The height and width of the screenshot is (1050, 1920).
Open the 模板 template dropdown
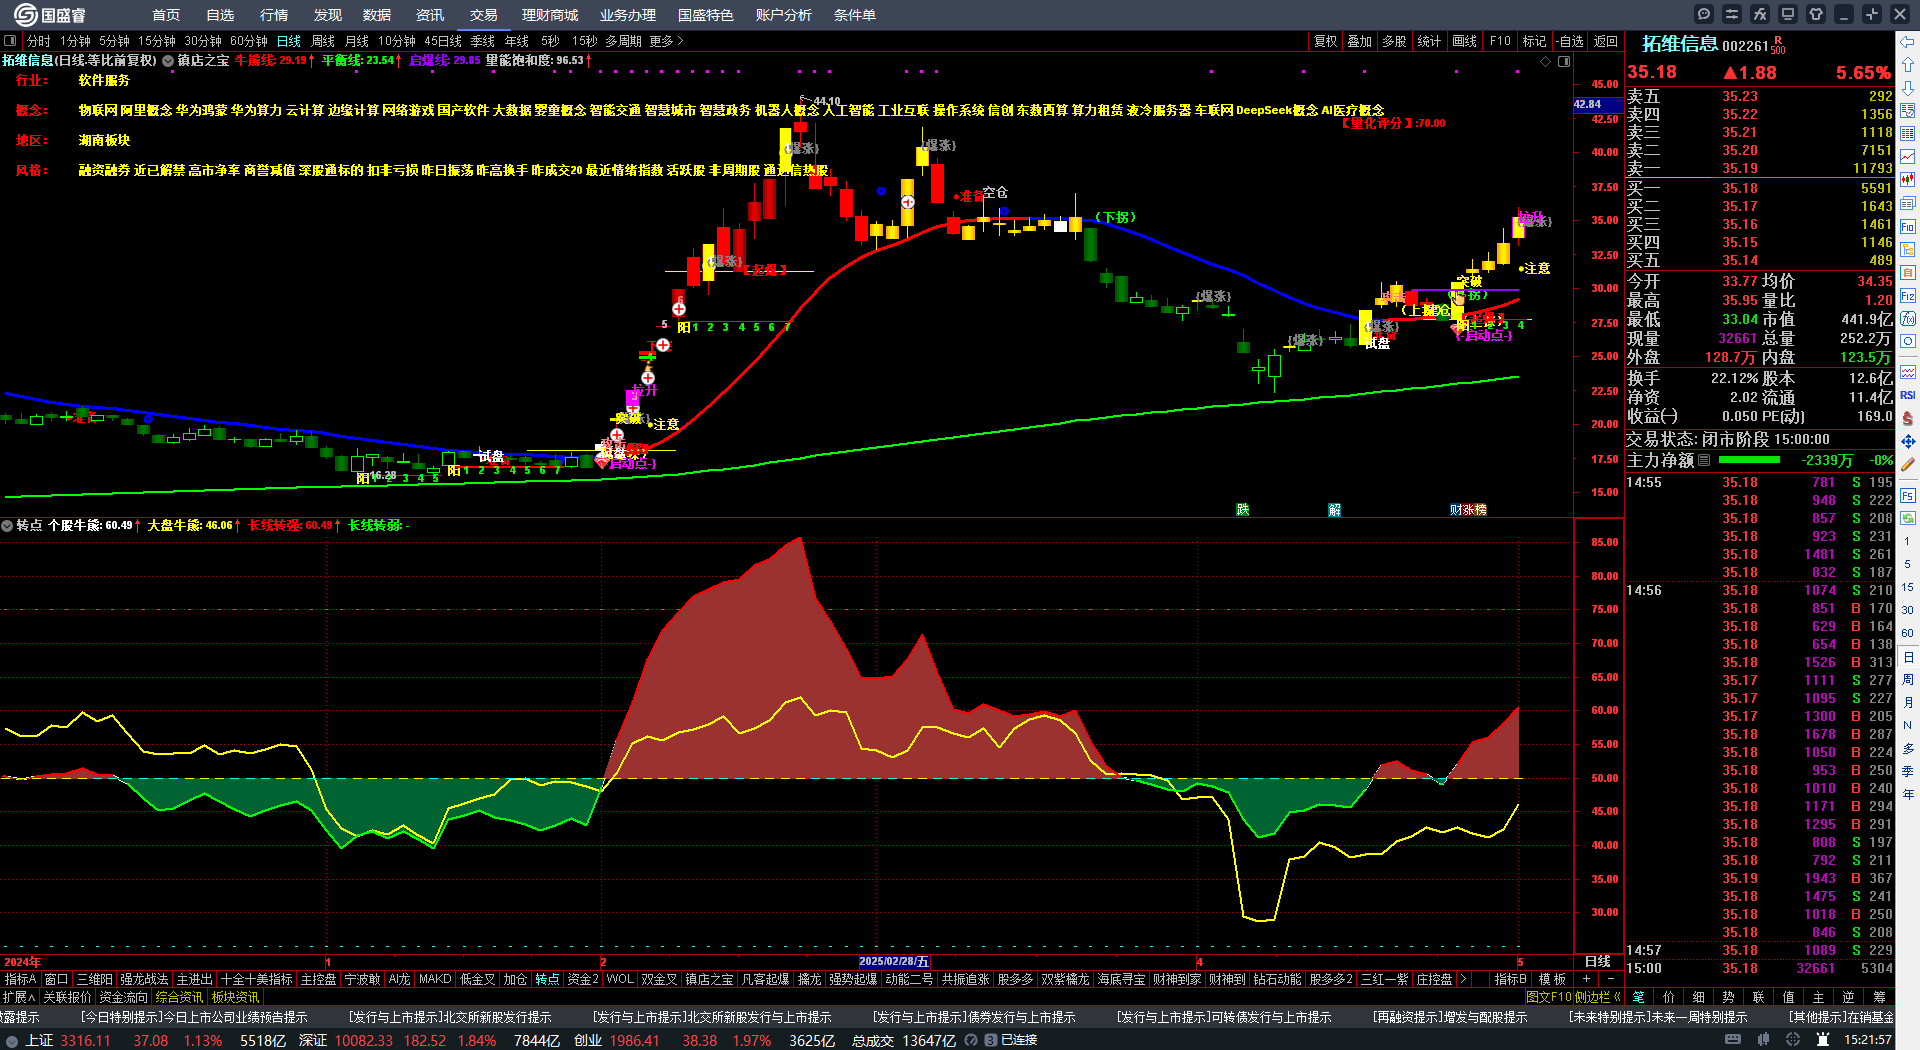tap(1552, 979)
